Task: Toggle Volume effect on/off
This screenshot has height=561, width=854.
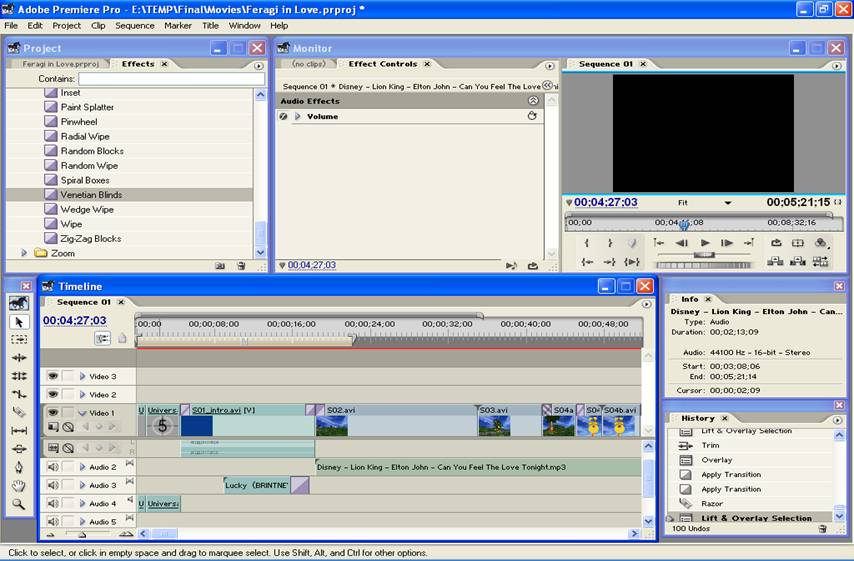Action: [283, 117]
